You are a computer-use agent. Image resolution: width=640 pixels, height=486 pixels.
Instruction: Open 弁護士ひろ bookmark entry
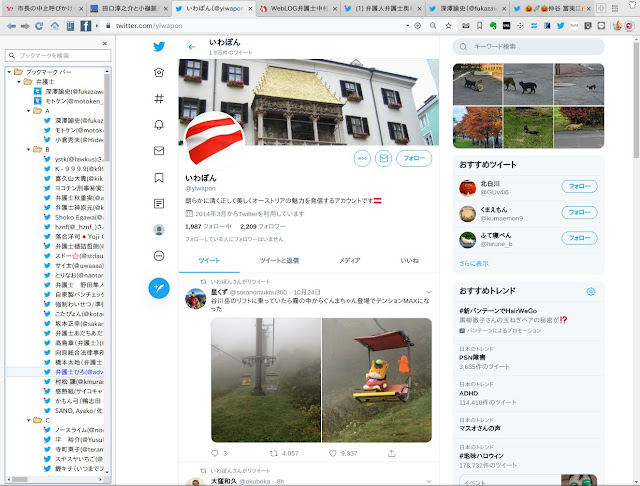click(73, 372)
